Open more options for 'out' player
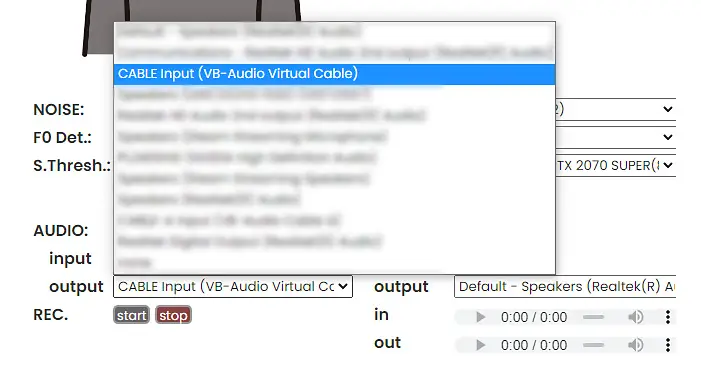This screenshot has height=385, width=701. [x=668, y=345]
